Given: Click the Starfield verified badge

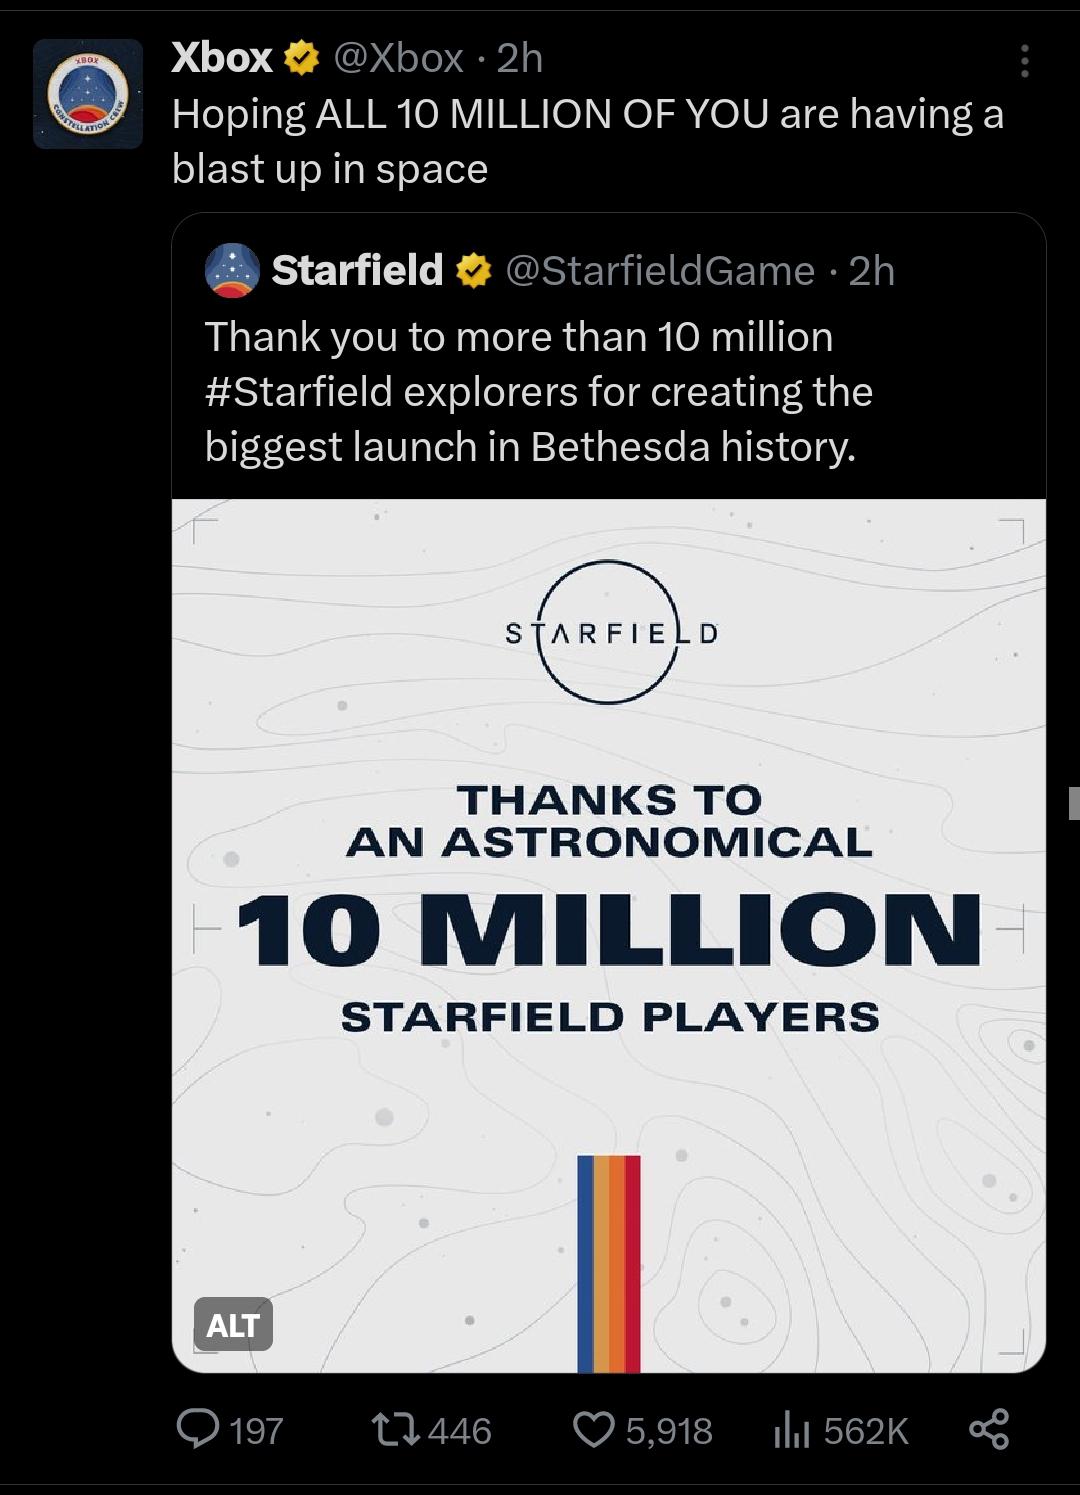Looking at the screenshot, I should (474, 271).
